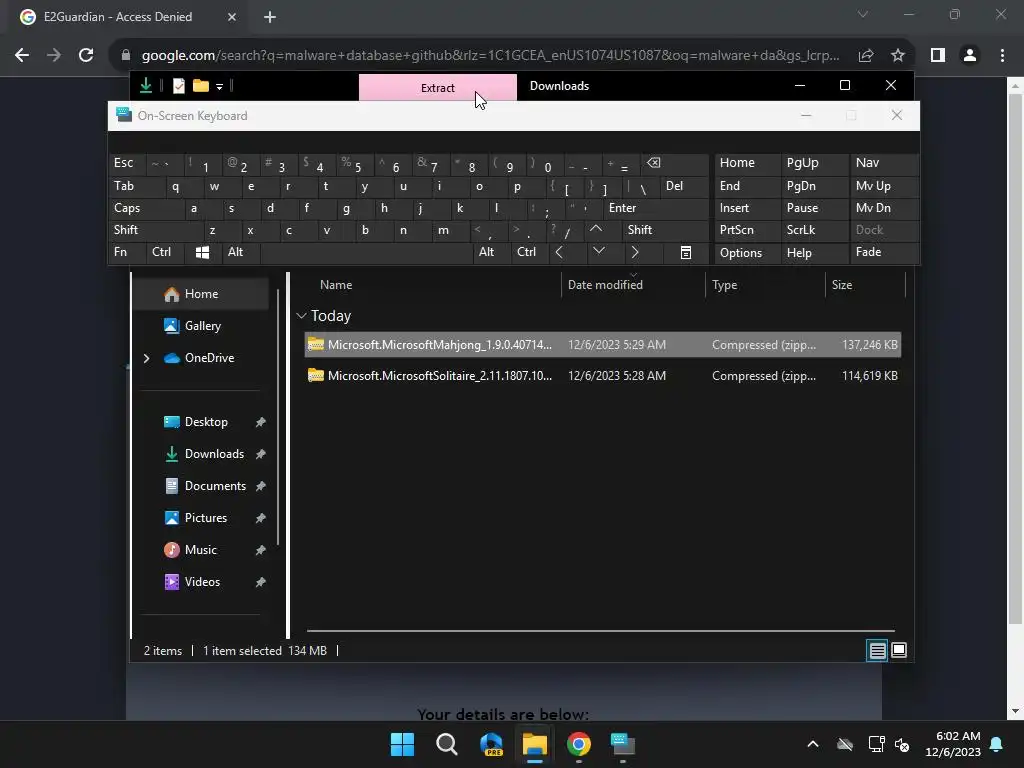The height and width of the screenshot is (768, 1024).
Task: Show hidden system tray icons
Action: (x=812, y=744)
